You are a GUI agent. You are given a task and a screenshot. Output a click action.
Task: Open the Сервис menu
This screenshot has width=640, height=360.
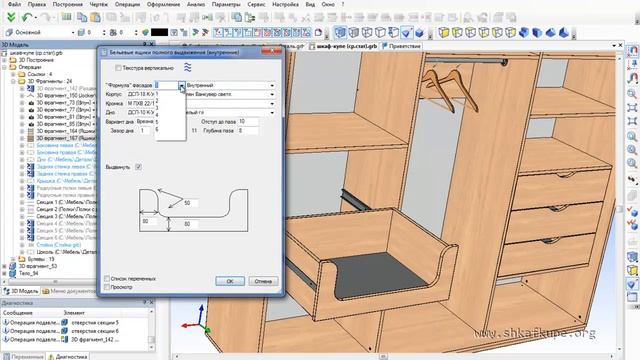(256, 4)
